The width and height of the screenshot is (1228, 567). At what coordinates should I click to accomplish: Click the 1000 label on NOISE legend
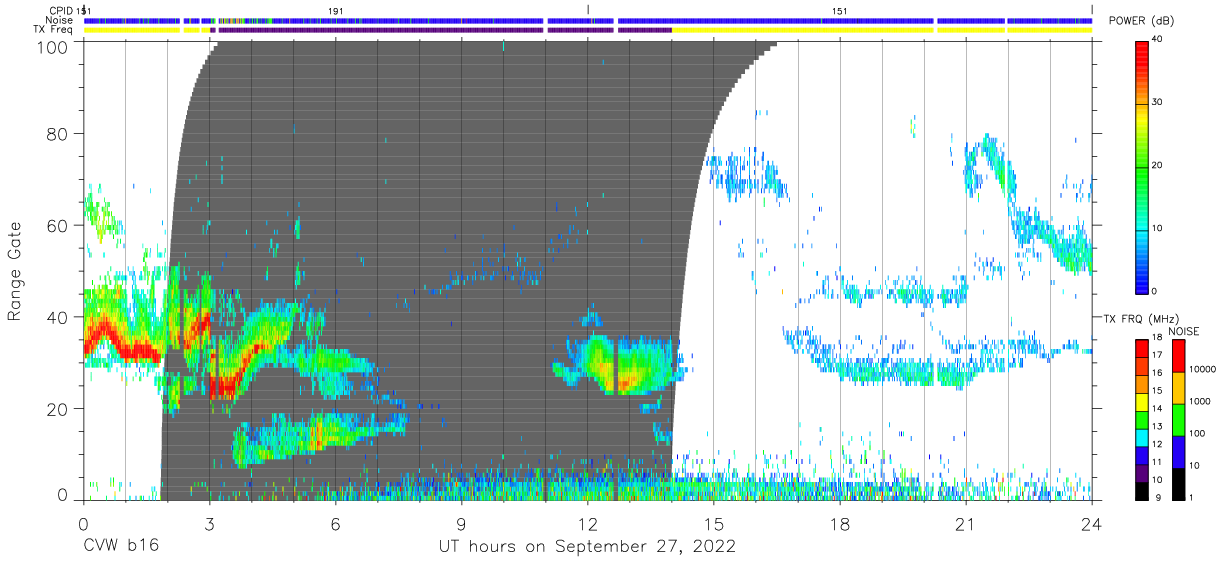tap(1201, 401)
